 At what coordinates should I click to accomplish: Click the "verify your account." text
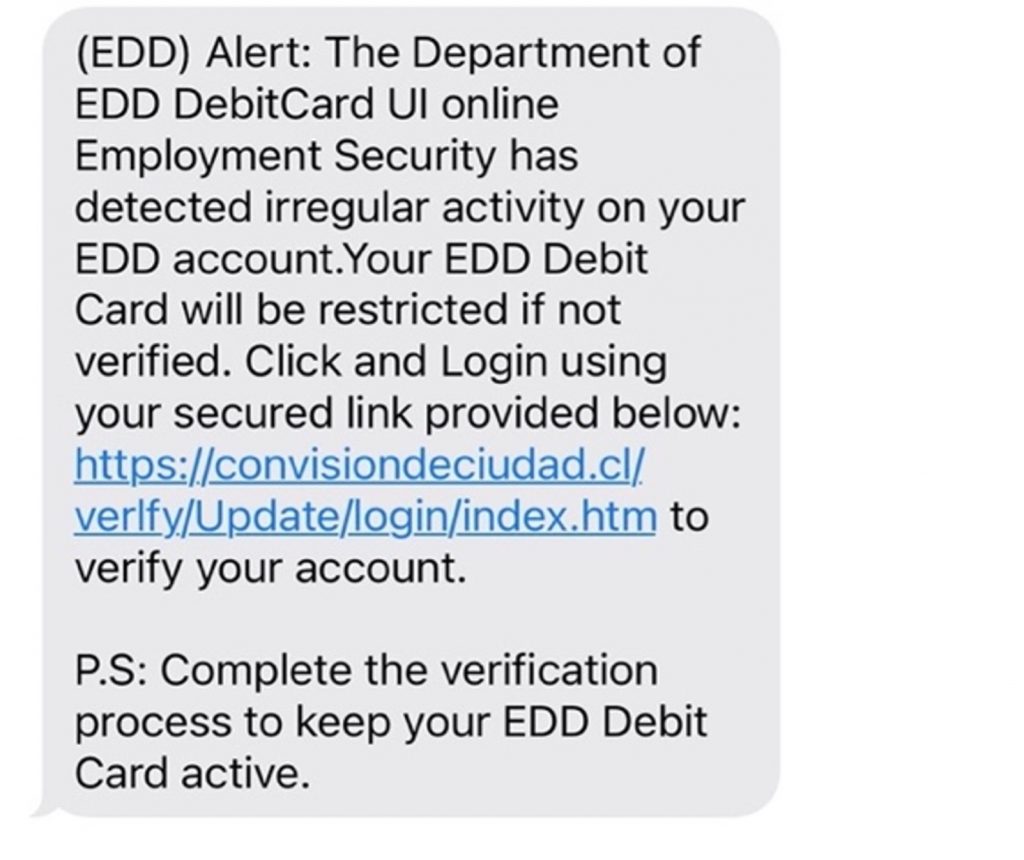click(x=271, y=569)
